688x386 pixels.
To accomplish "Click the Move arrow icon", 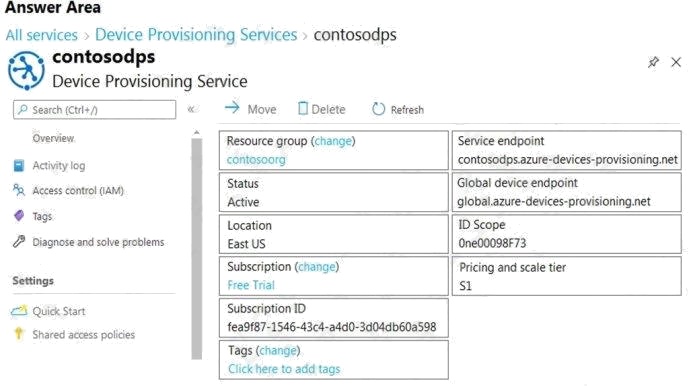I will pos(232,107).
